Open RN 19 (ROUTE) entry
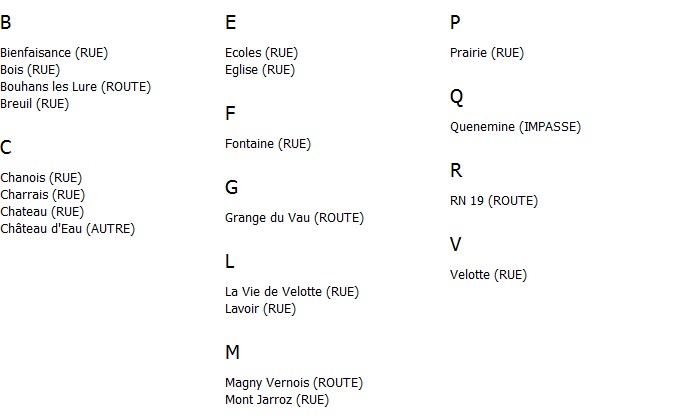The width and height of the screenshot is (675, 416). click(x=494, y=201)
